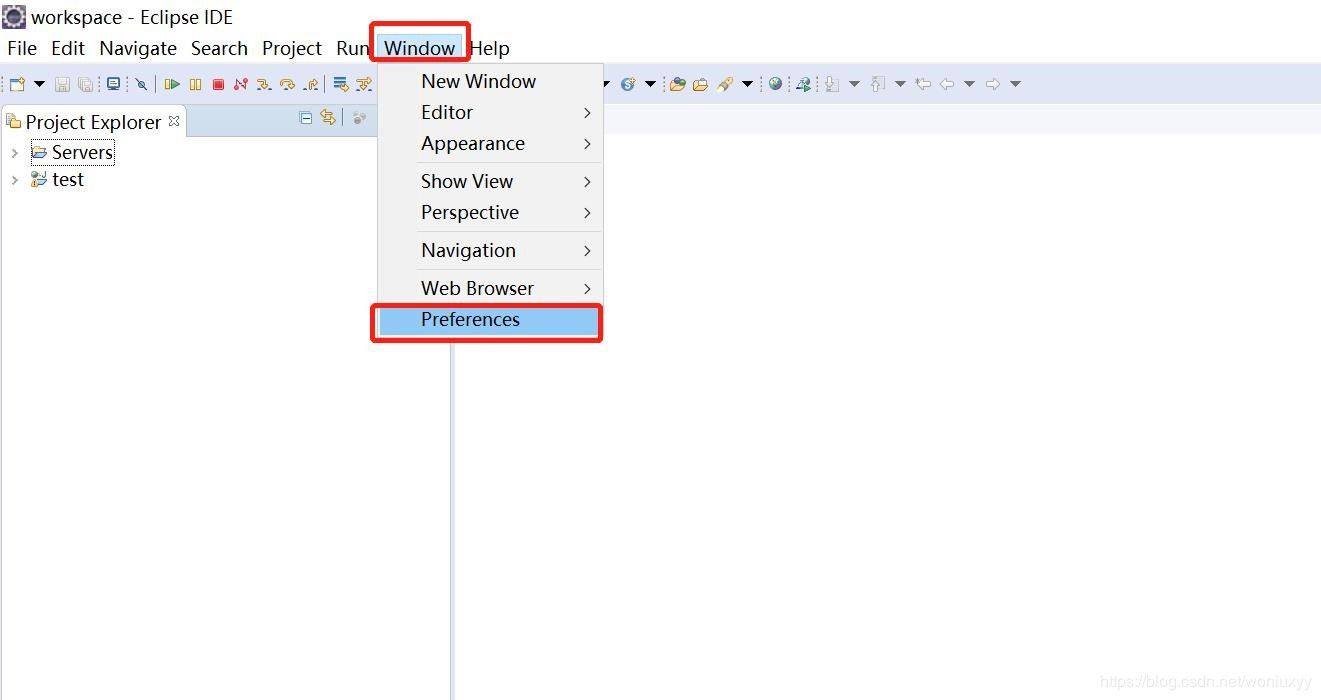The width and height of the screenshot is (1321, 700).
Task: Open the Search menu
Action: pos(219,48)
